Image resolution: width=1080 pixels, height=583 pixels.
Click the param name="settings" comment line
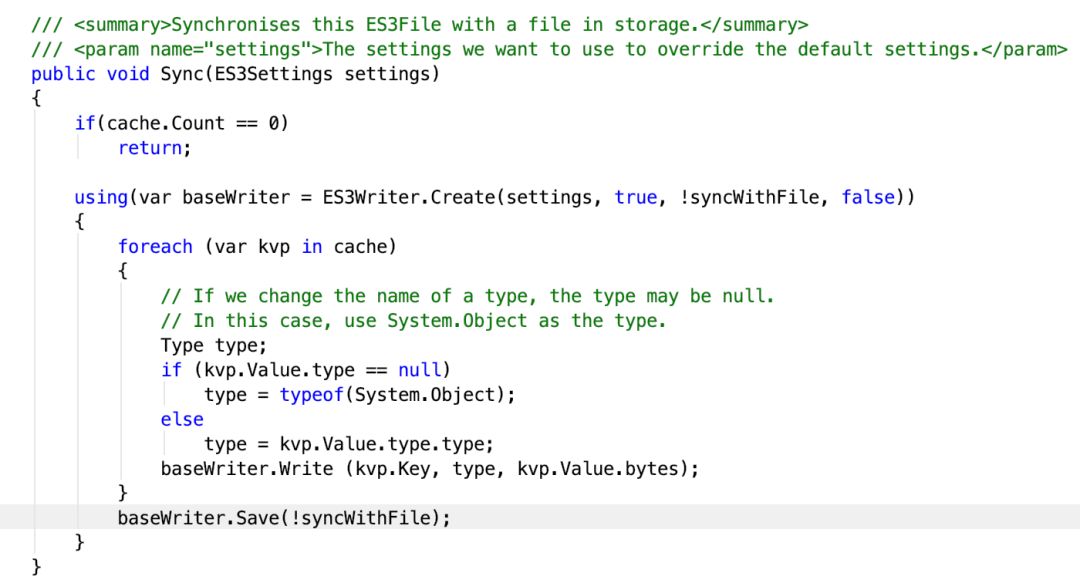[x=549, y=50]
